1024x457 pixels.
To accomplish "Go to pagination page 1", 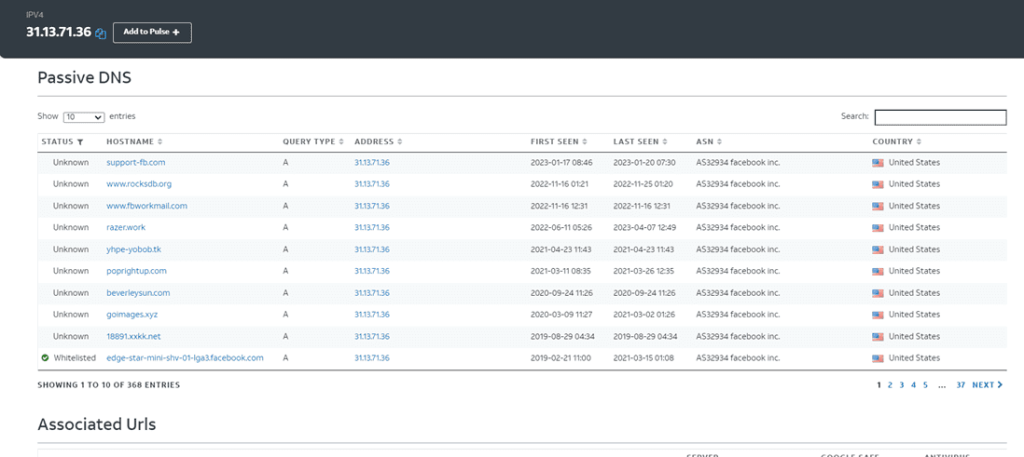I will pos(878,385).
